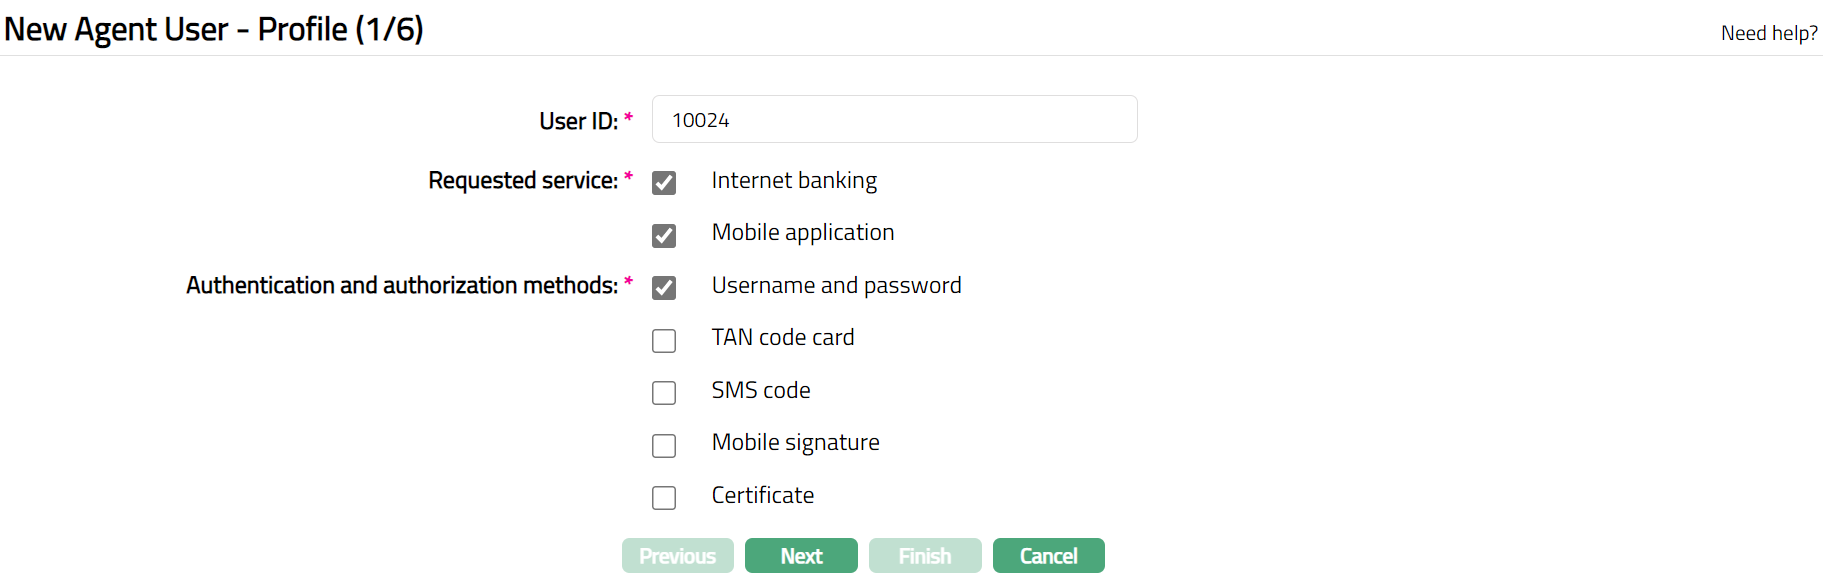The width and height of the screenshot is (1823, 583).
Task: Click the Cancel button
Action: [x=1048, y=556]
